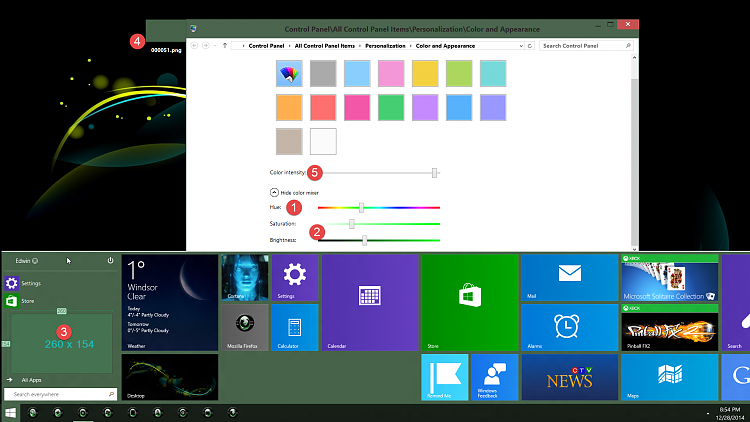Viewport: 750px width, 422px height.
Task: Open the green Store tile
Action: click(x=470, y=302)
